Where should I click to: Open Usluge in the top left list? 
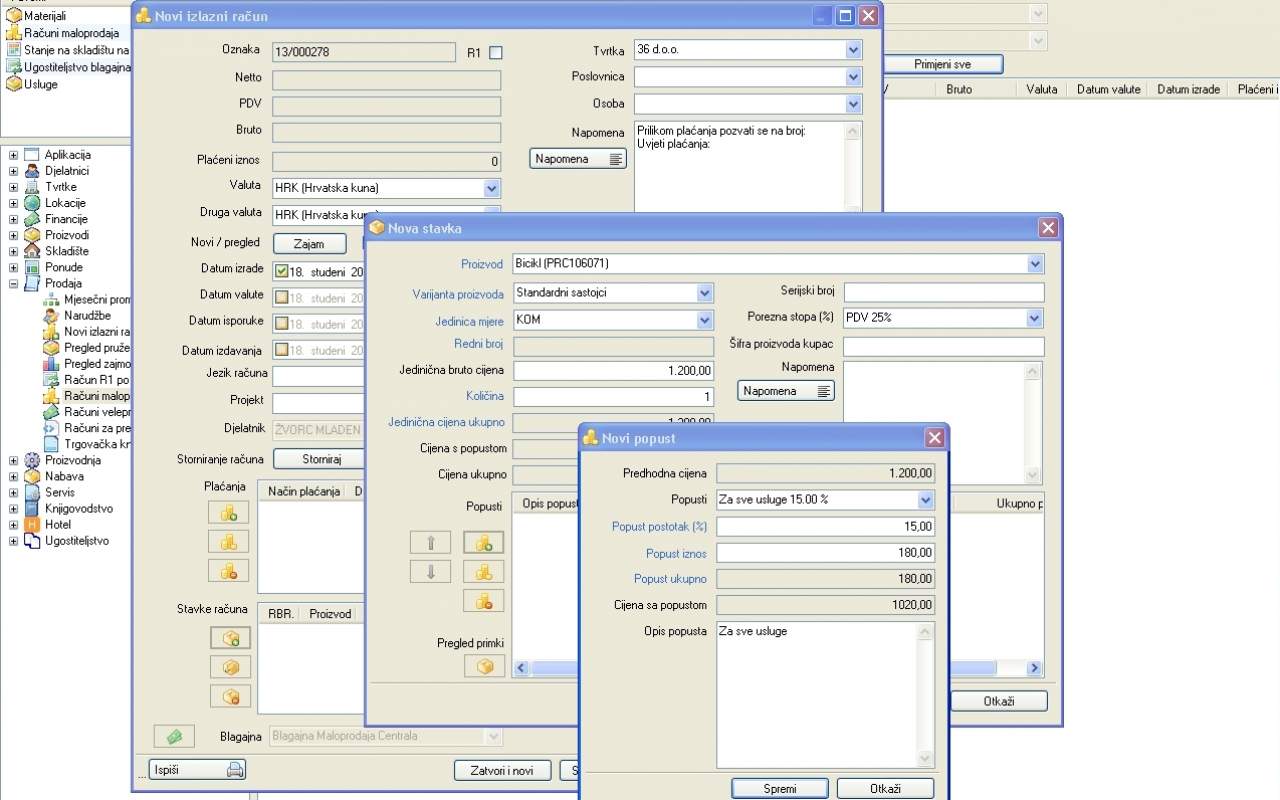click(40, 84)
